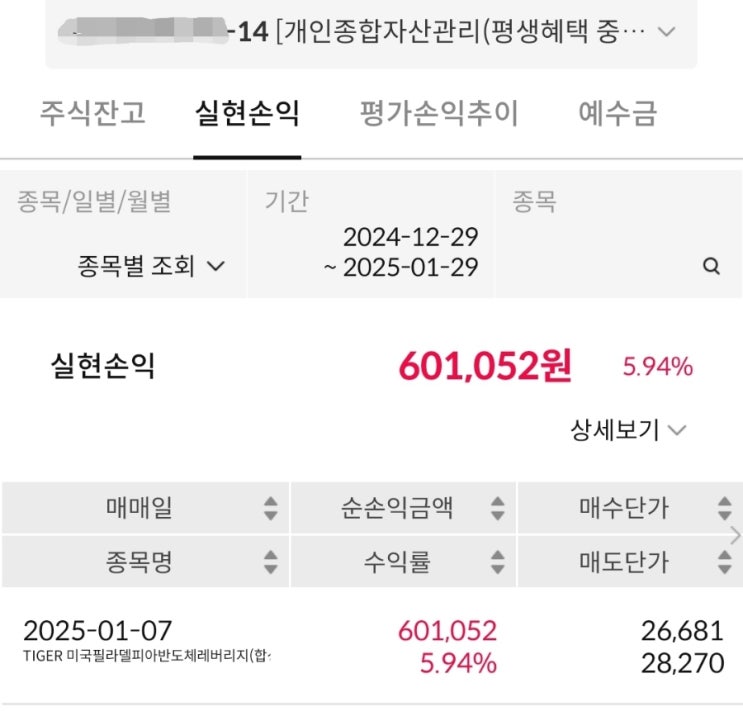The image size is (743, 716).
Task: Tap the 601,052원 realized profit total
Action: point(485,367)
